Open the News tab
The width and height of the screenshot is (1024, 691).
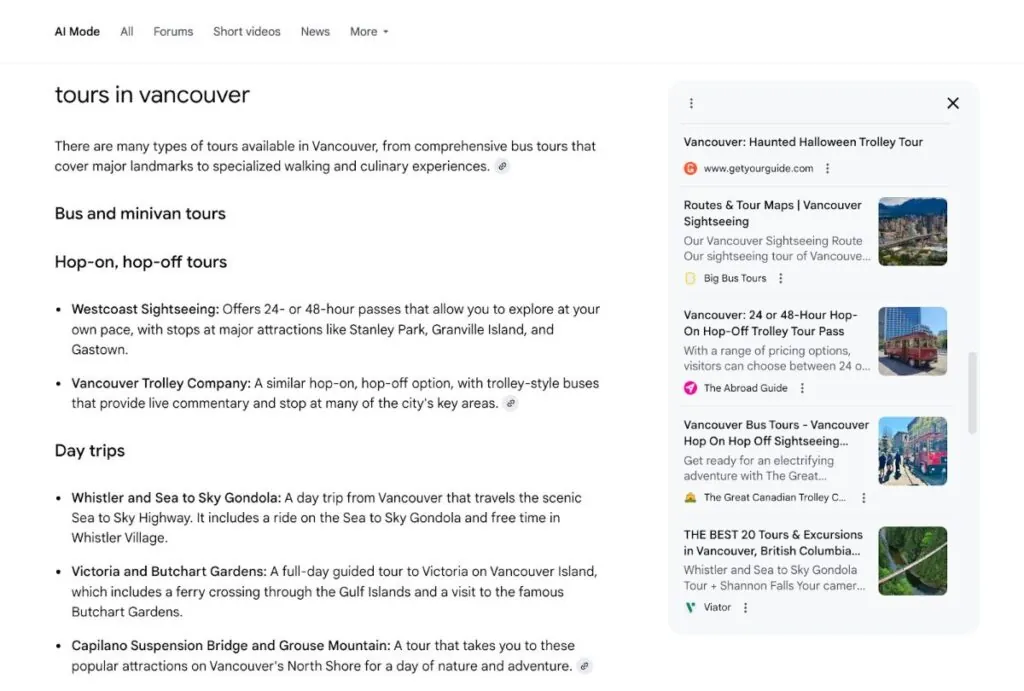[315, 31]
